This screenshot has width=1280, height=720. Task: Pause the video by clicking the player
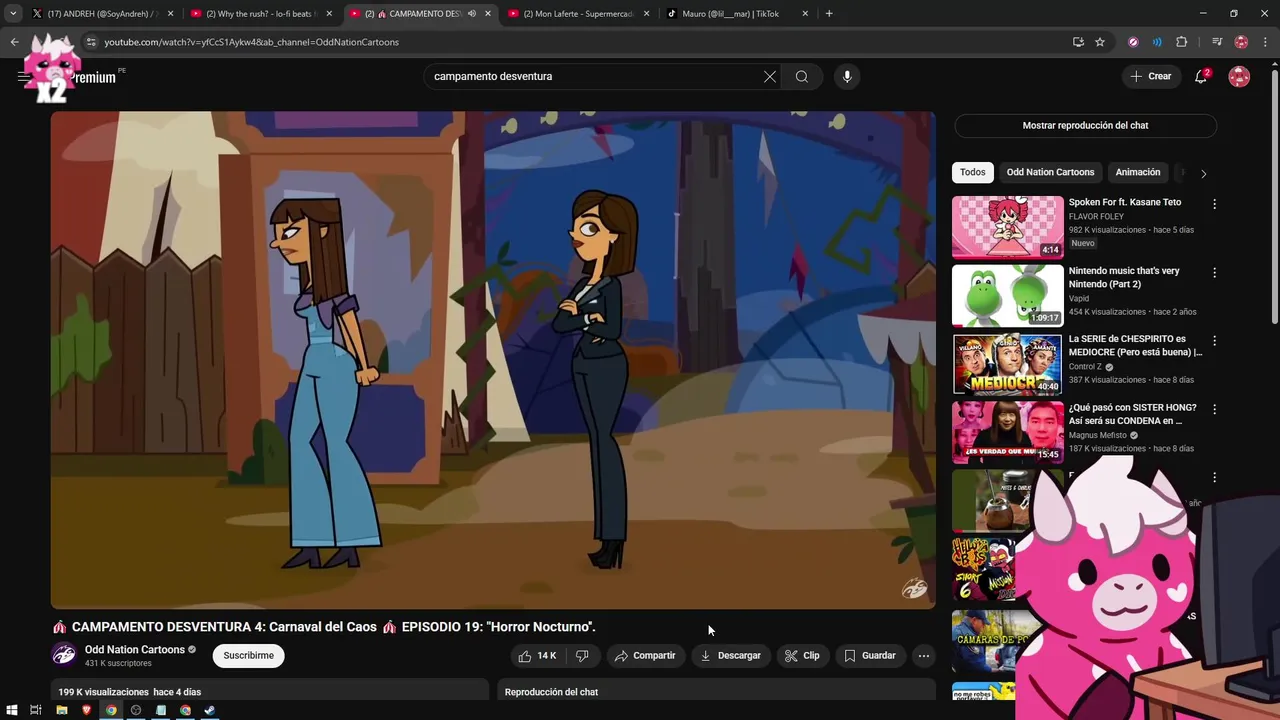pos(493,360)
